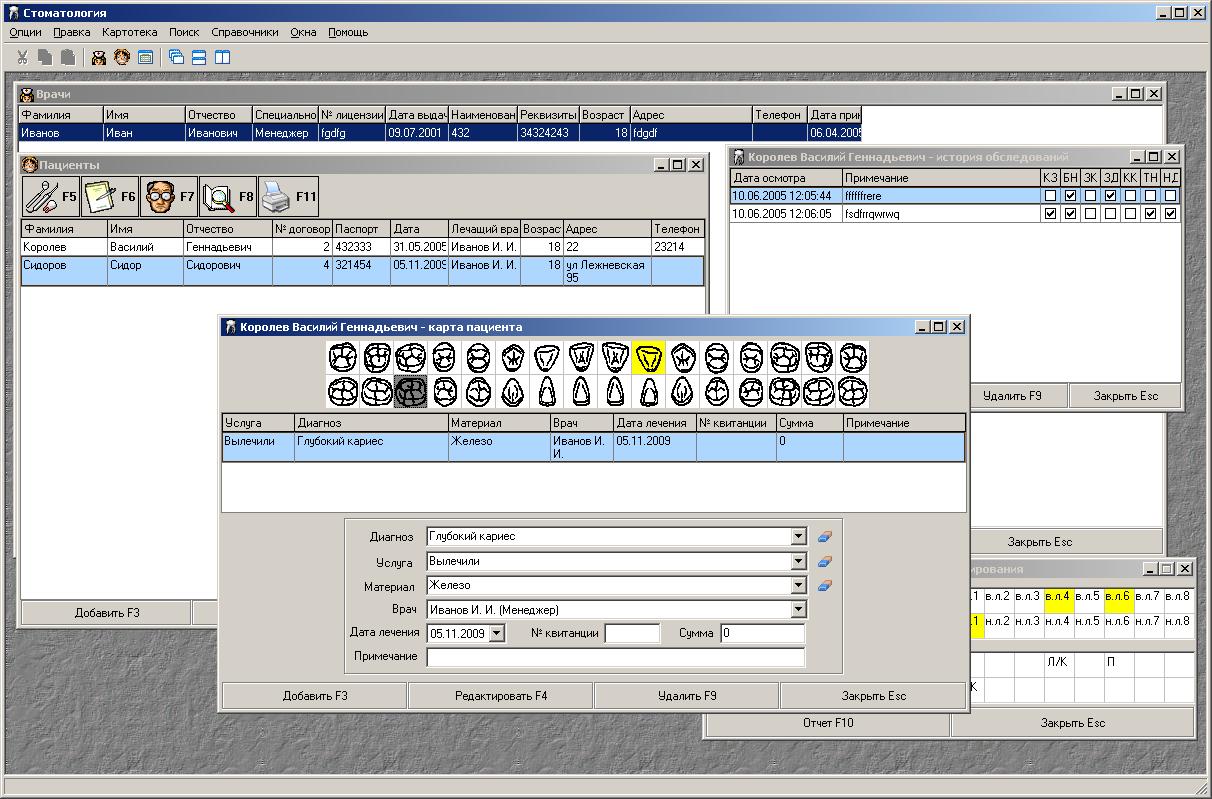The height and width of the screenshot is (799, 1212).
Task: Open the Картотека menu
Action: point(129,32)
